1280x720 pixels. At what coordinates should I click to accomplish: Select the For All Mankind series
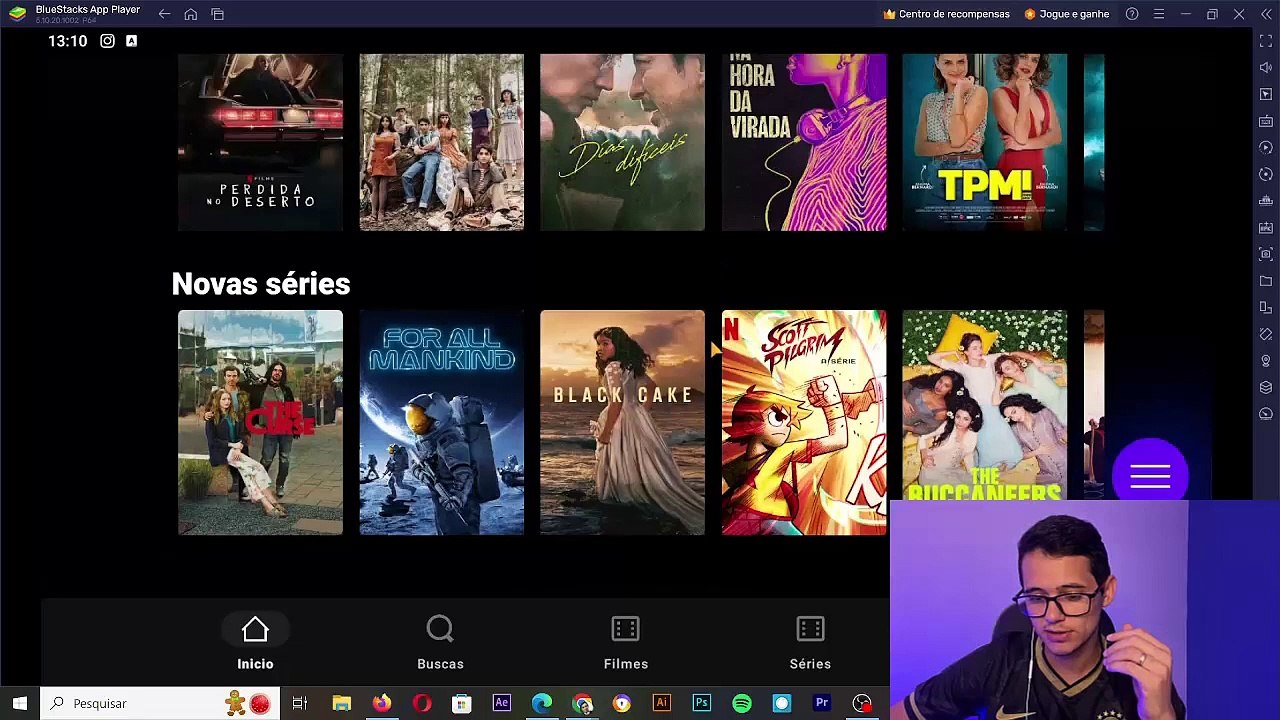(x=441, y=422)
